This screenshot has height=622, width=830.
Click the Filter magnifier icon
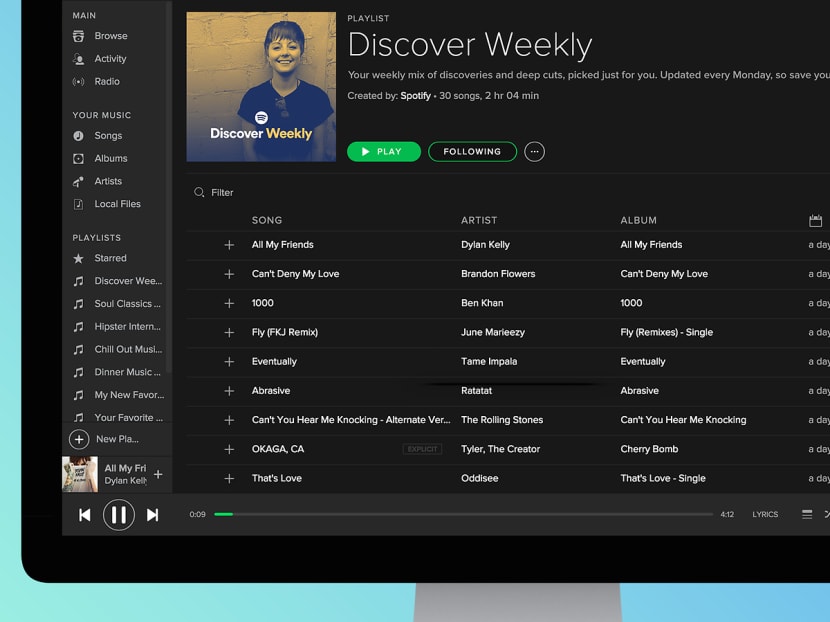[x=199, y=192]
